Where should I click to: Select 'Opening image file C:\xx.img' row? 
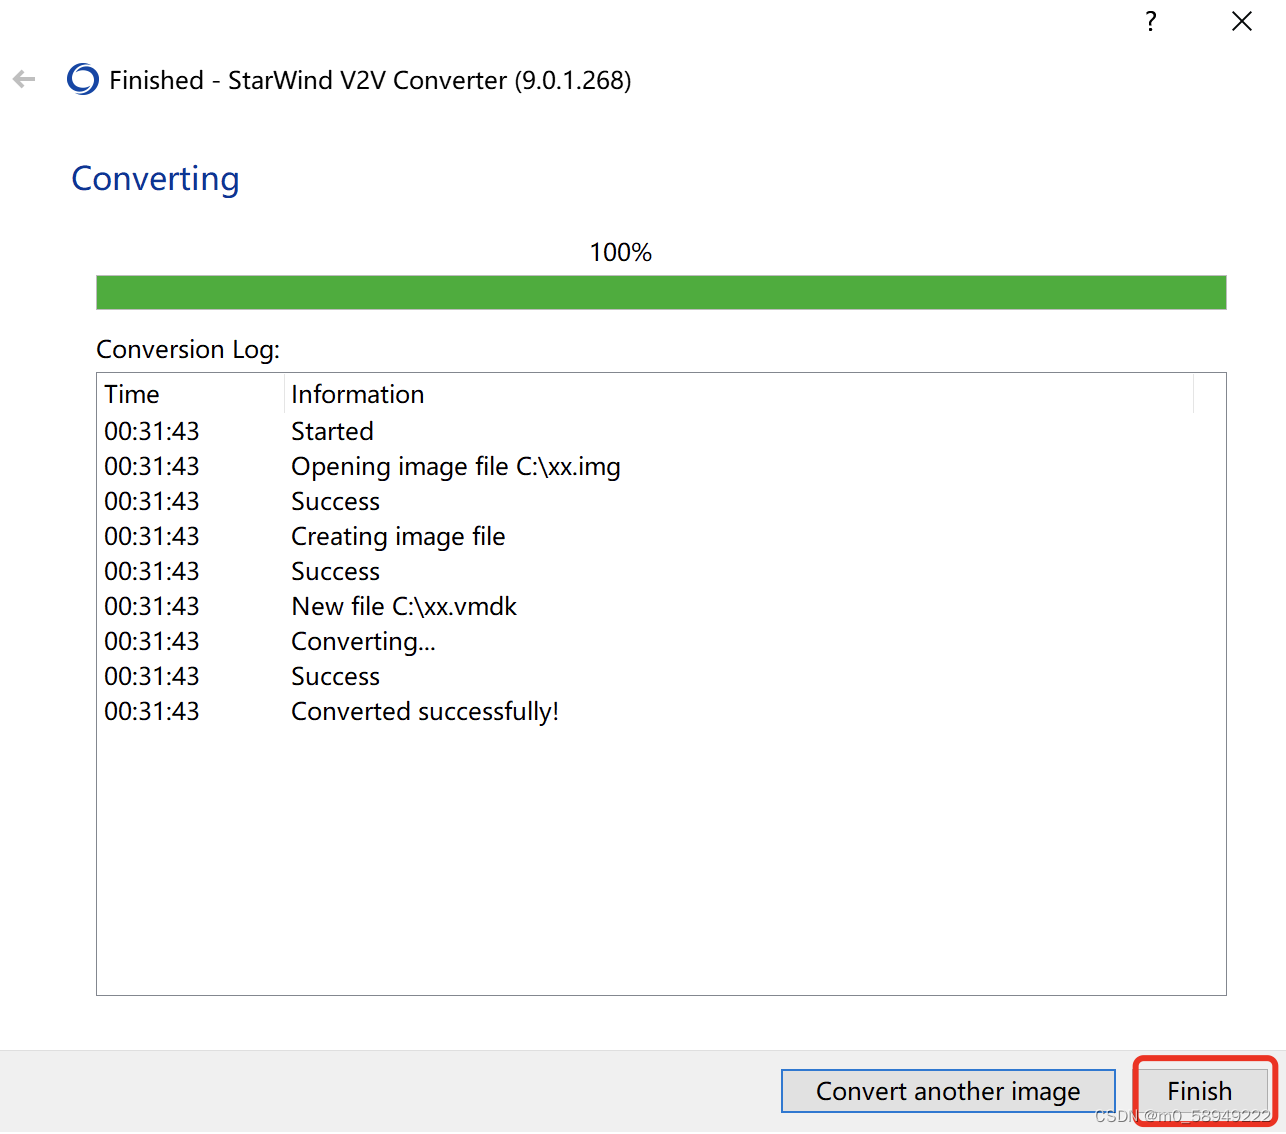[661, 466]
